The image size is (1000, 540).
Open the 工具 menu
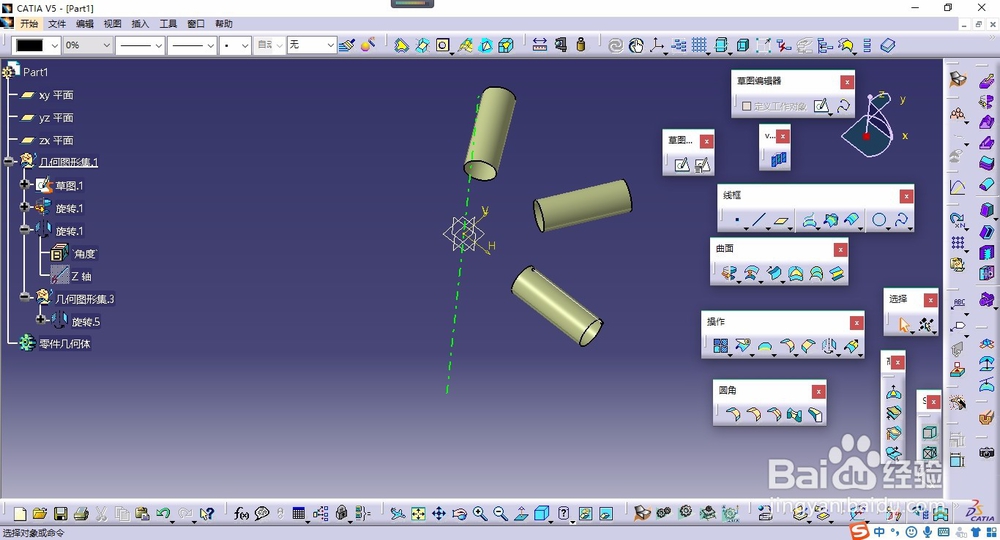(x=168, y=24)
